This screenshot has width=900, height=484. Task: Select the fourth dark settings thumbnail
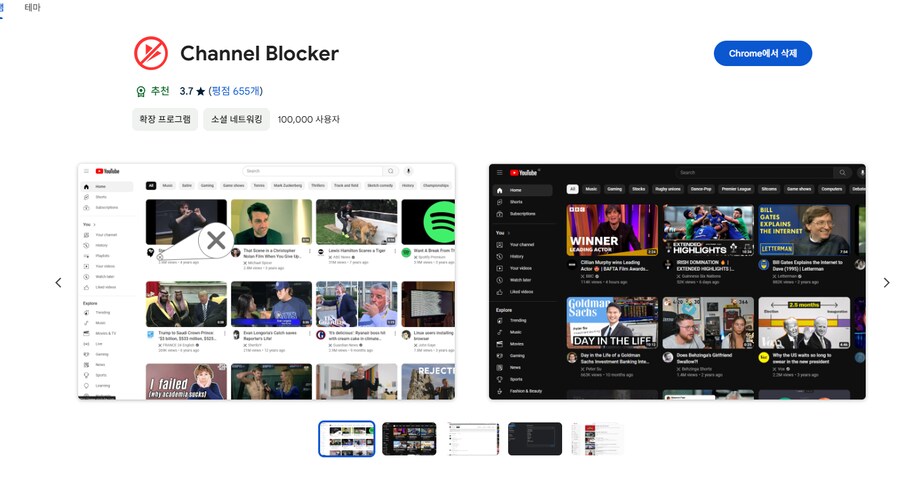coord(535,439)
